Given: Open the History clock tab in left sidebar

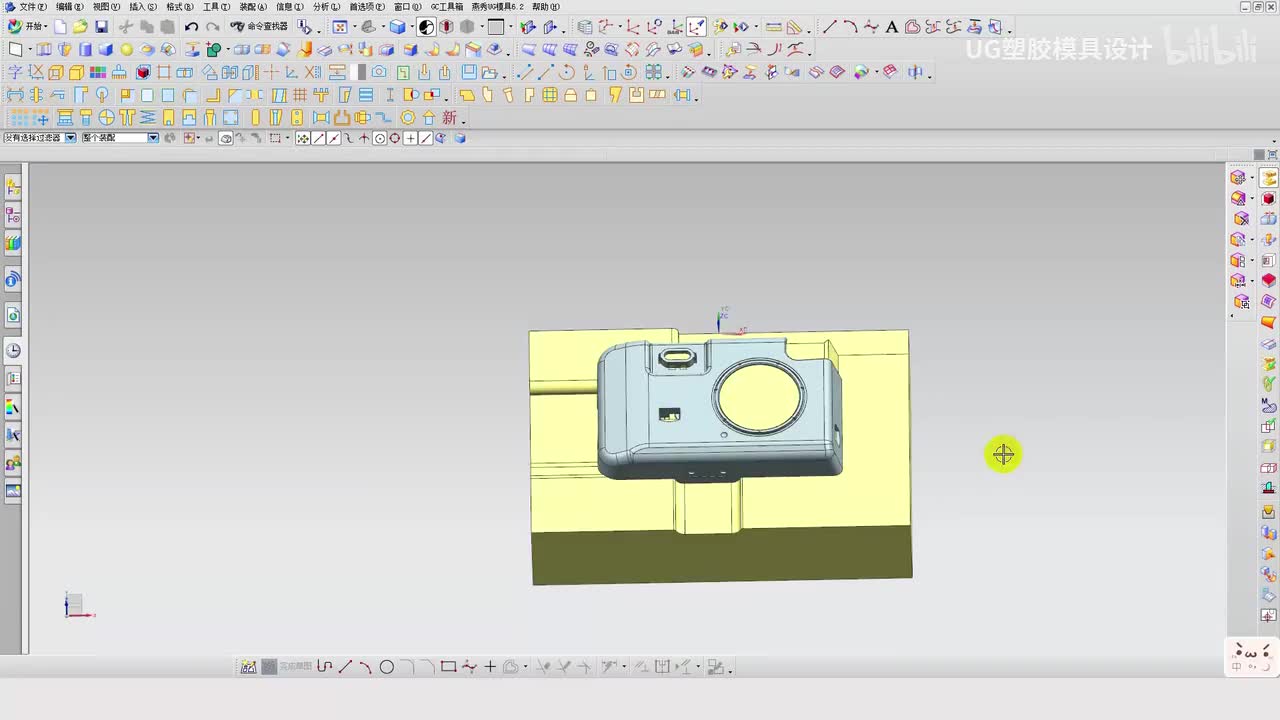Looking at the screenshot, I should 13,350.
